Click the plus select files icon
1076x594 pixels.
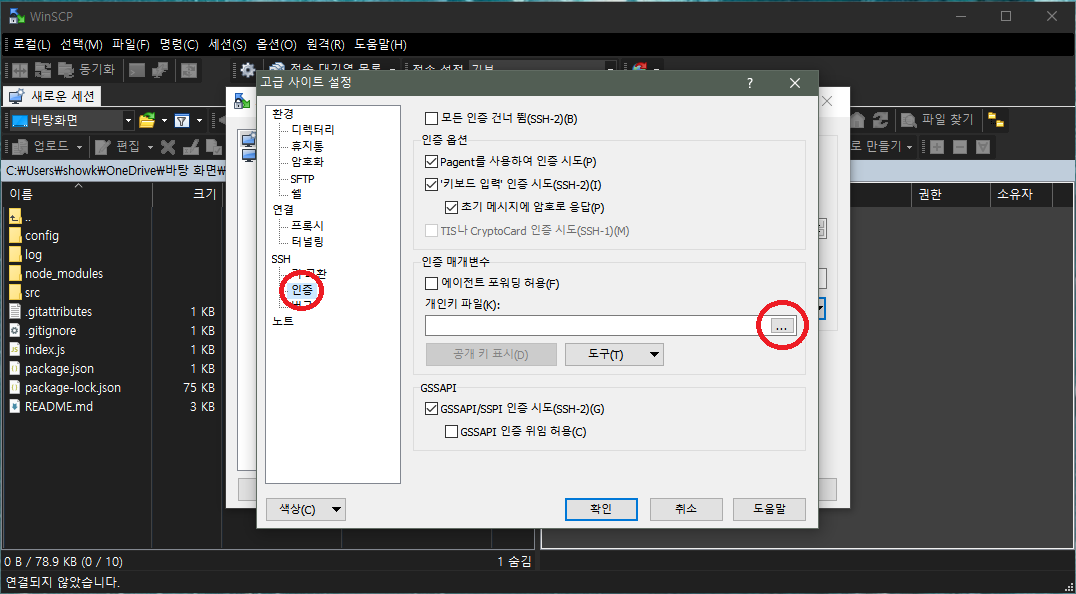click(937, 147)
